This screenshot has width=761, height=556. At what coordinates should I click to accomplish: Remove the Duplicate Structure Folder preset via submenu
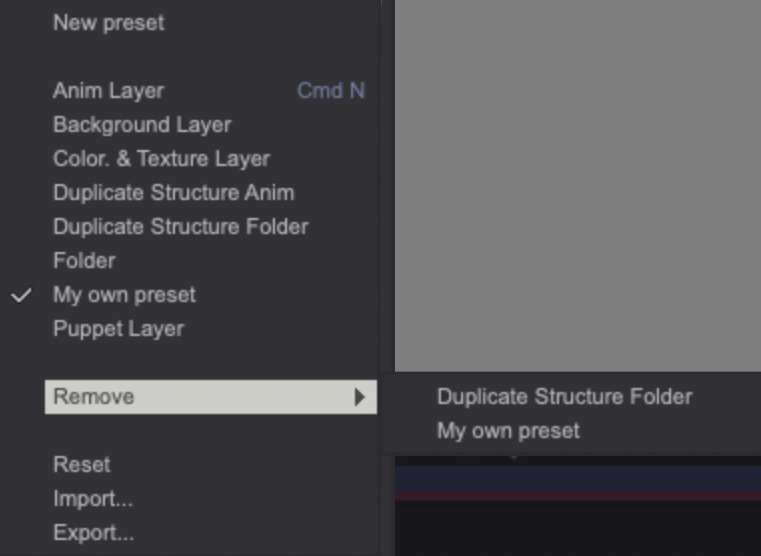(x=564, y=396)
